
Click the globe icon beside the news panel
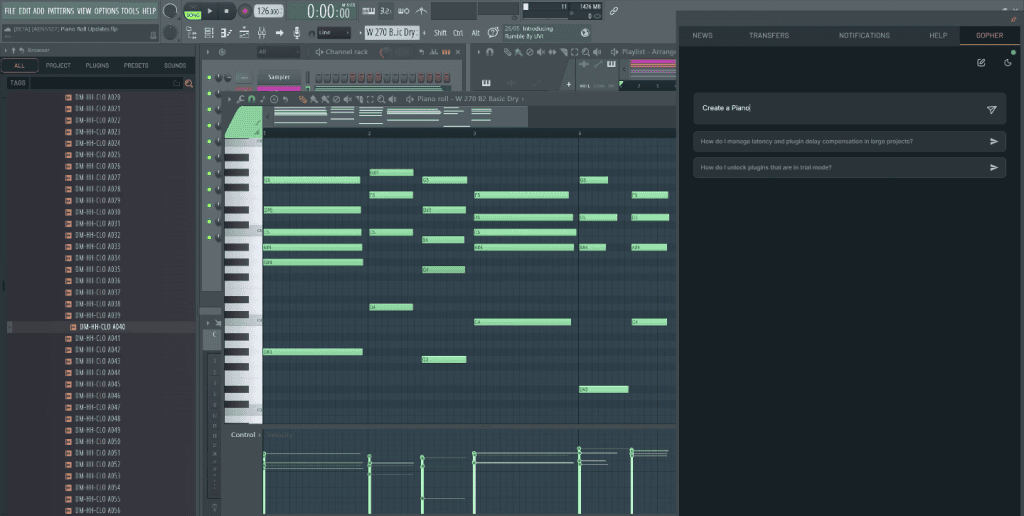(585, 33)
